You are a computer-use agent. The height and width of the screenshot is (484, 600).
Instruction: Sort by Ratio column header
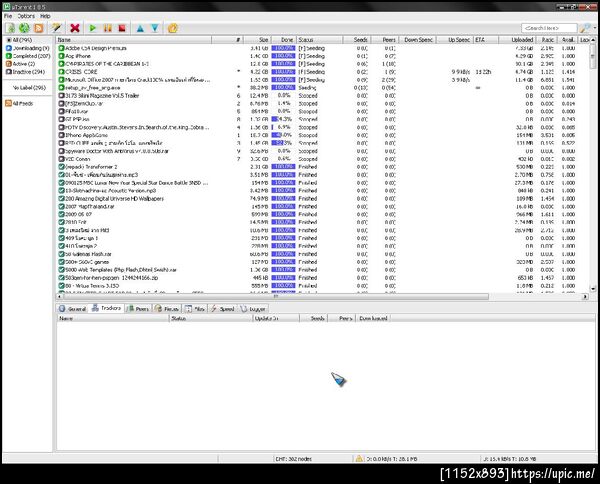point(546,40)
